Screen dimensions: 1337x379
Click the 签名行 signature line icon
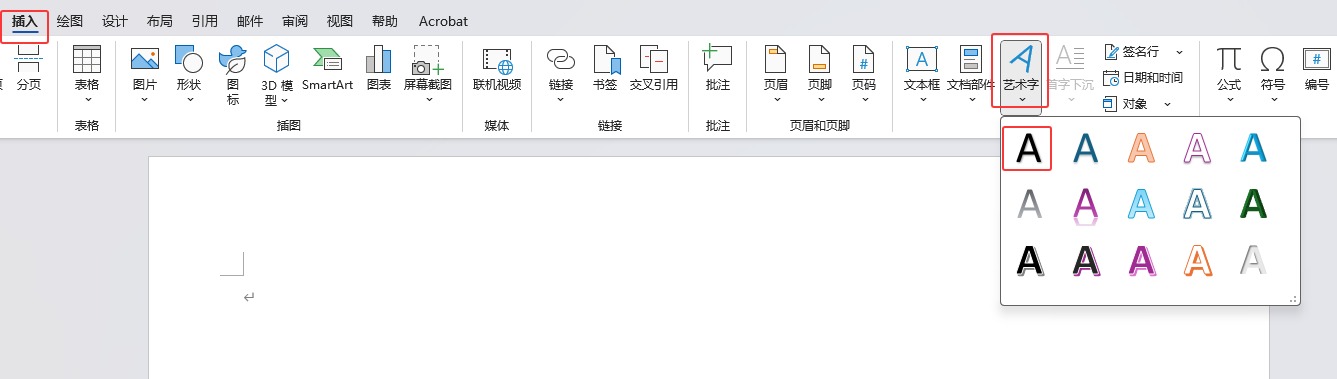(x=1110, y=51)
